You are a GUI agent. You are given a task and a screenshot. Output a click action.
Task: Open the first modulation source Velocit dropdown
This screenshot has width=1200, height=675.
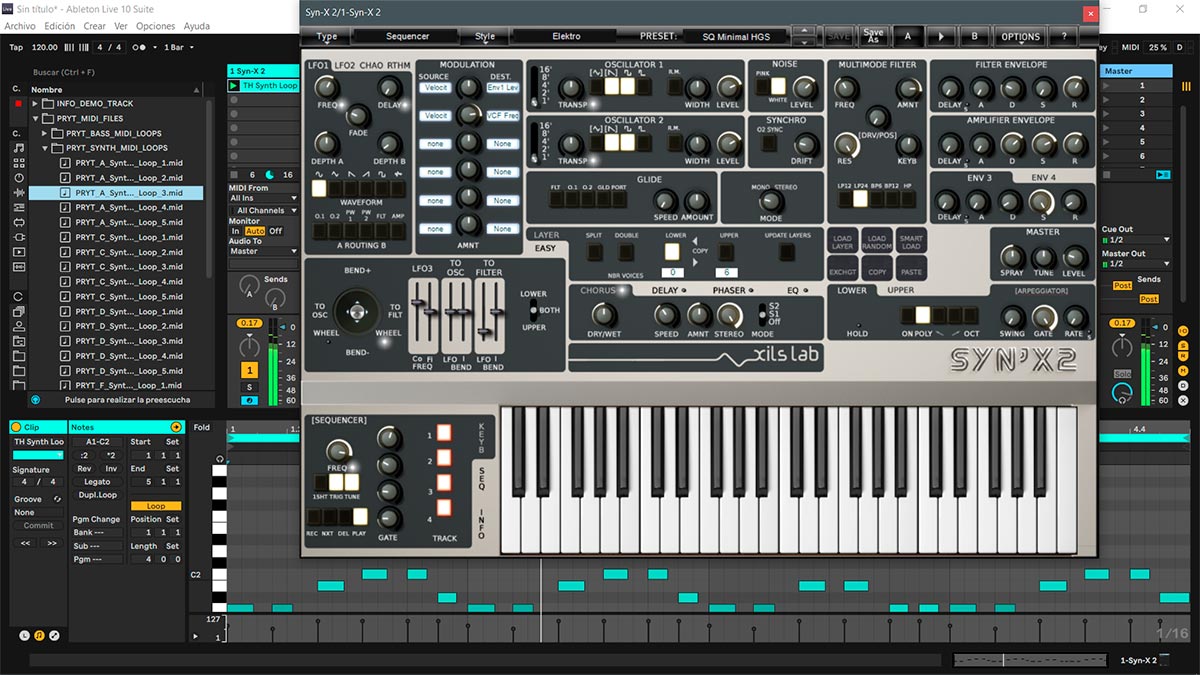[435, 88]
